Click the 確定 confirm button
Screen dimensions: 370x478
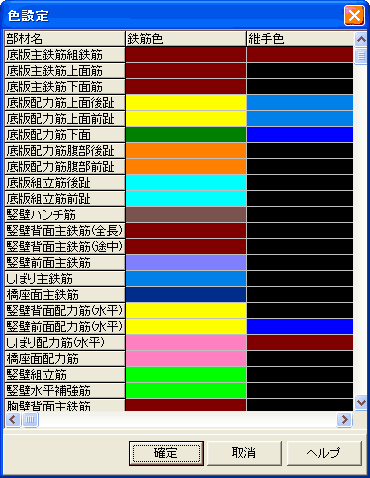[166, 453]
